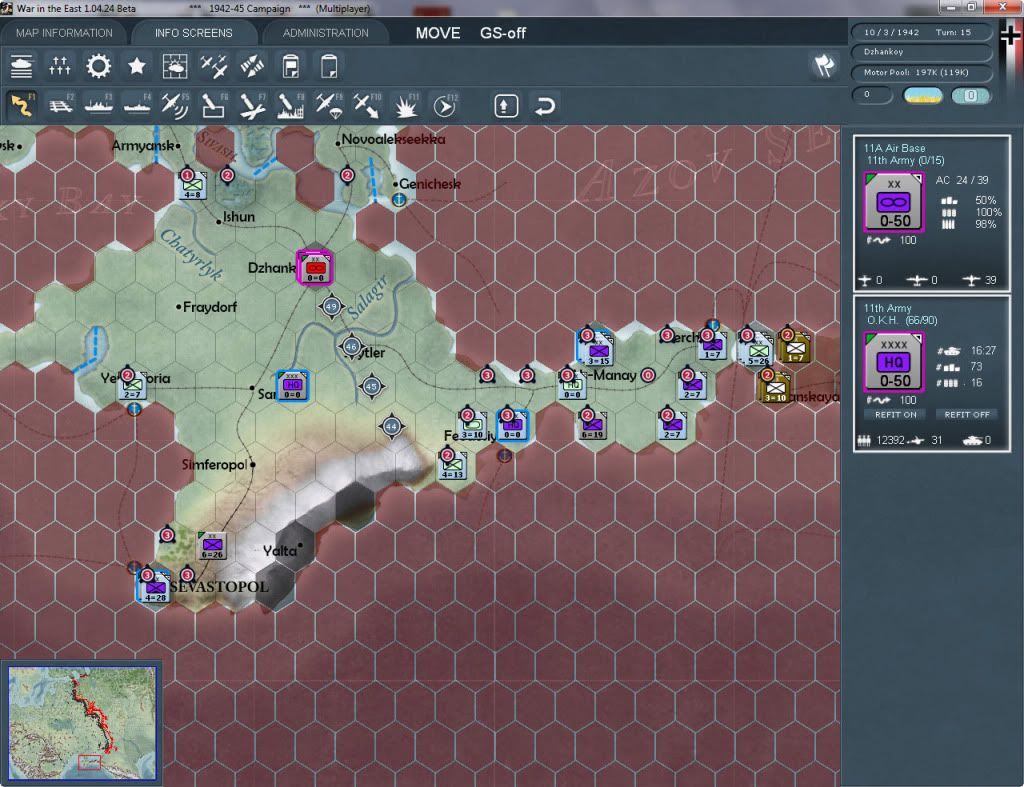
Task: Select the F10 Air transfer mode
Action: tap(367, 105)
